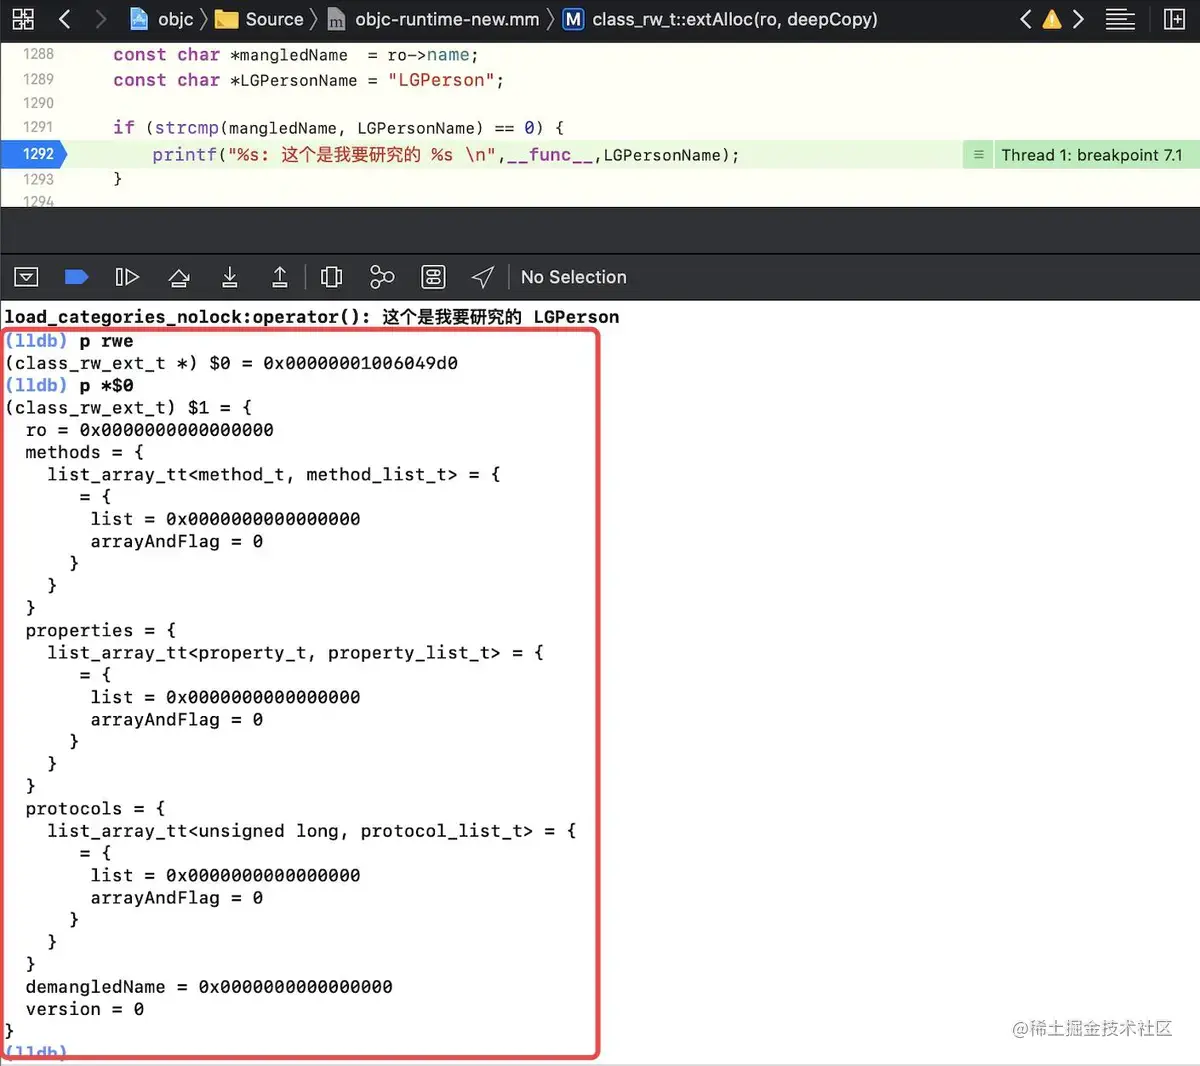Click strcmp in the if condition
The image size is (1200, 1066).
point(186,128)
